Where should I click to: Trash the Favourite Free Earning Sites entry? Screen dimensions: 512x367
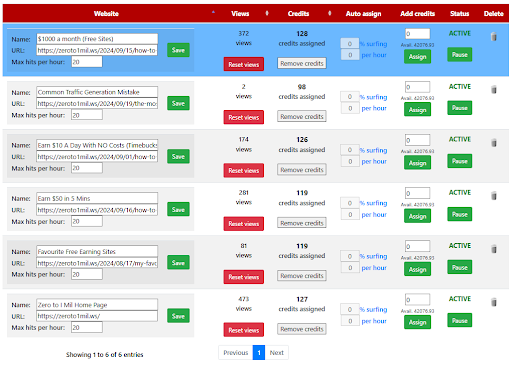click(494, 249)
